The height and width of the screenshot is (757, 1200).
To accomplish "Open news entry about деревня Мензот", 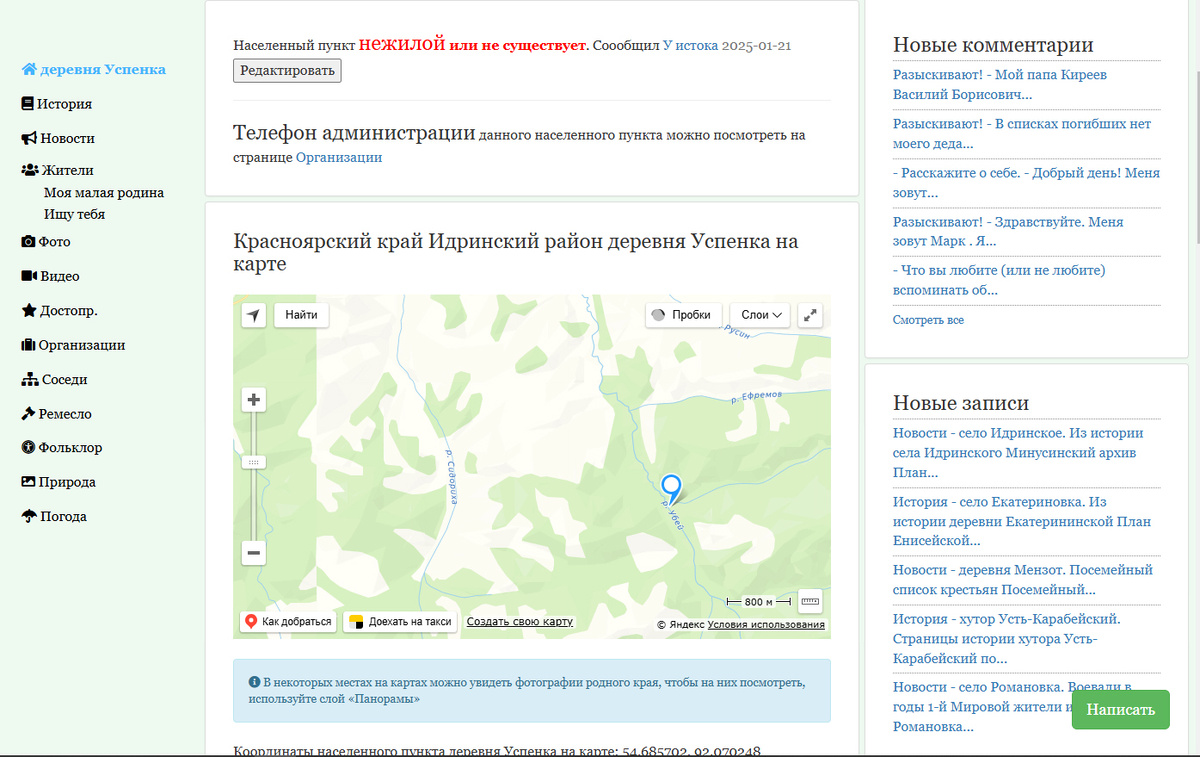I will tap(1023, 579).
